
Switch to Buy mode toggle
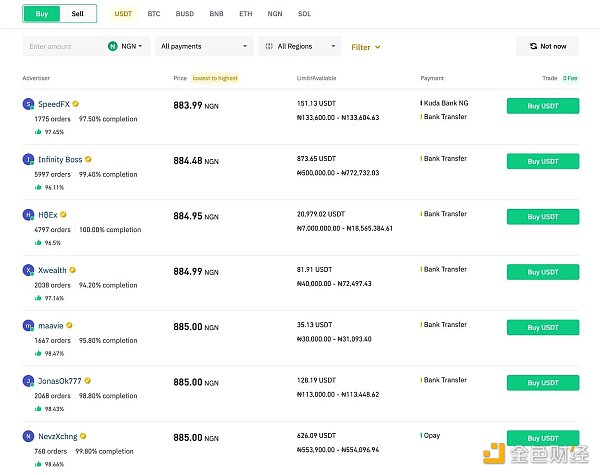pyautogui.click(x=41, y=14)
